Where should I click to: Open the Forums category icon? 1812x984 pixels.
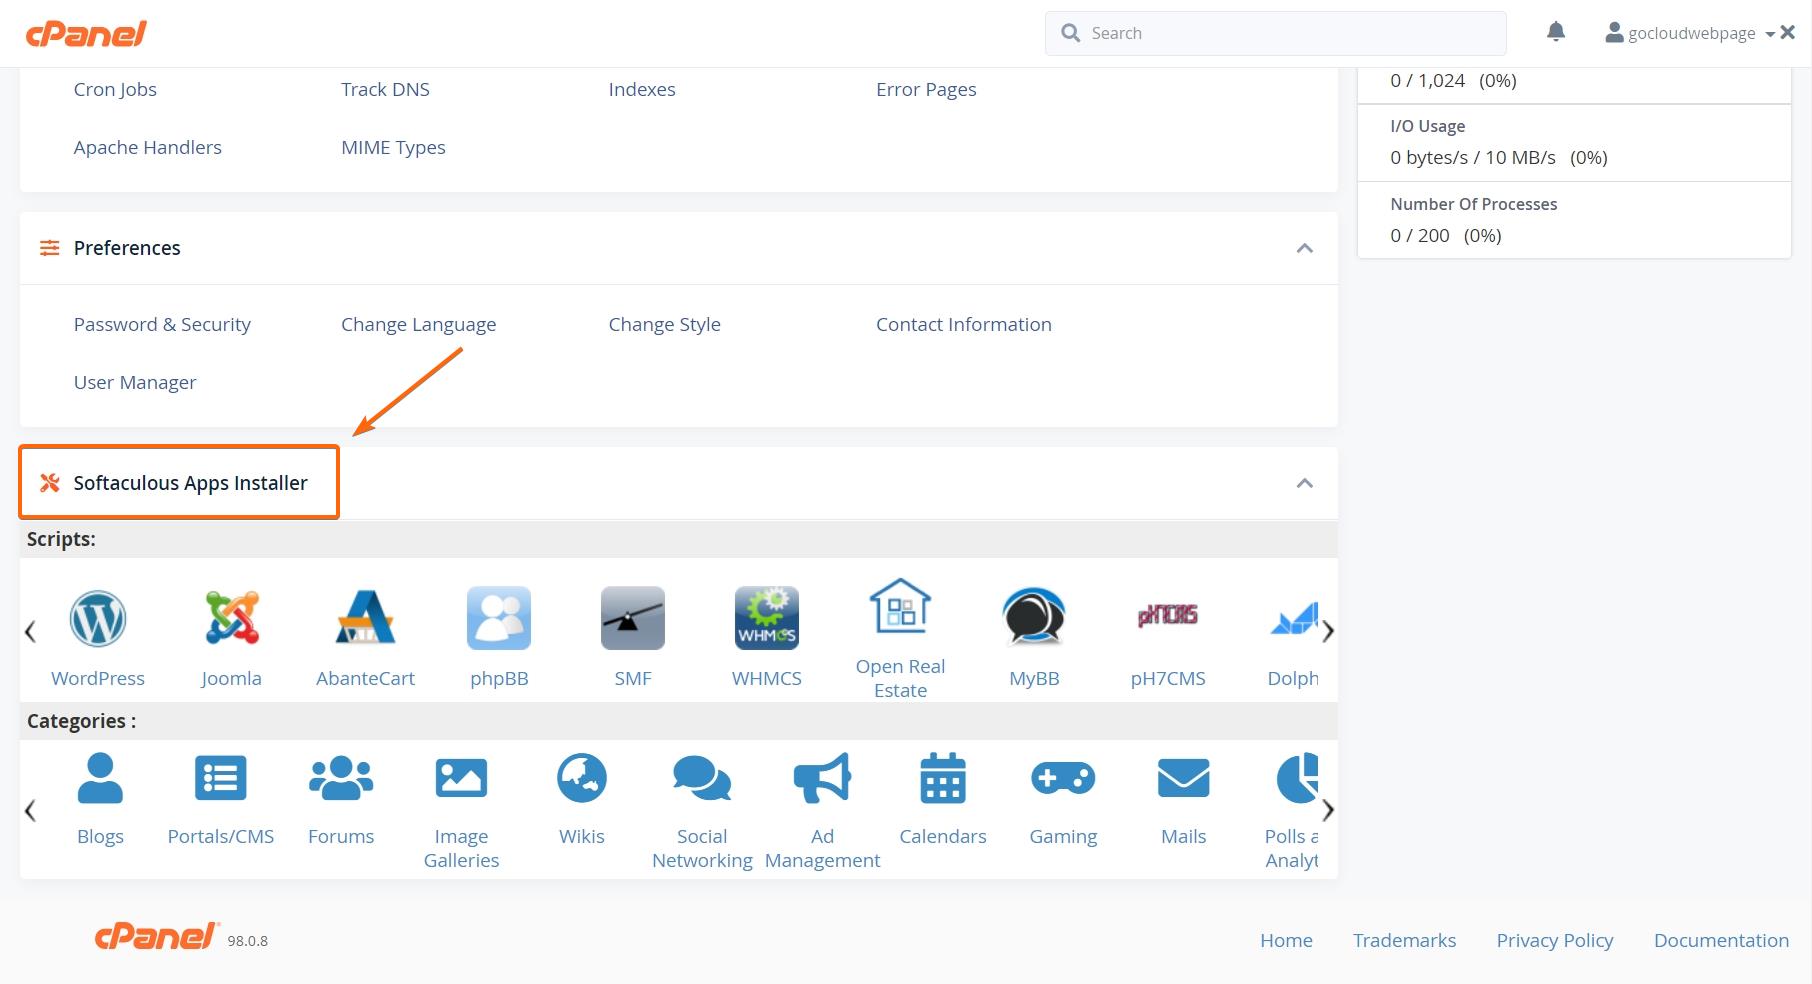click(341, 778)
